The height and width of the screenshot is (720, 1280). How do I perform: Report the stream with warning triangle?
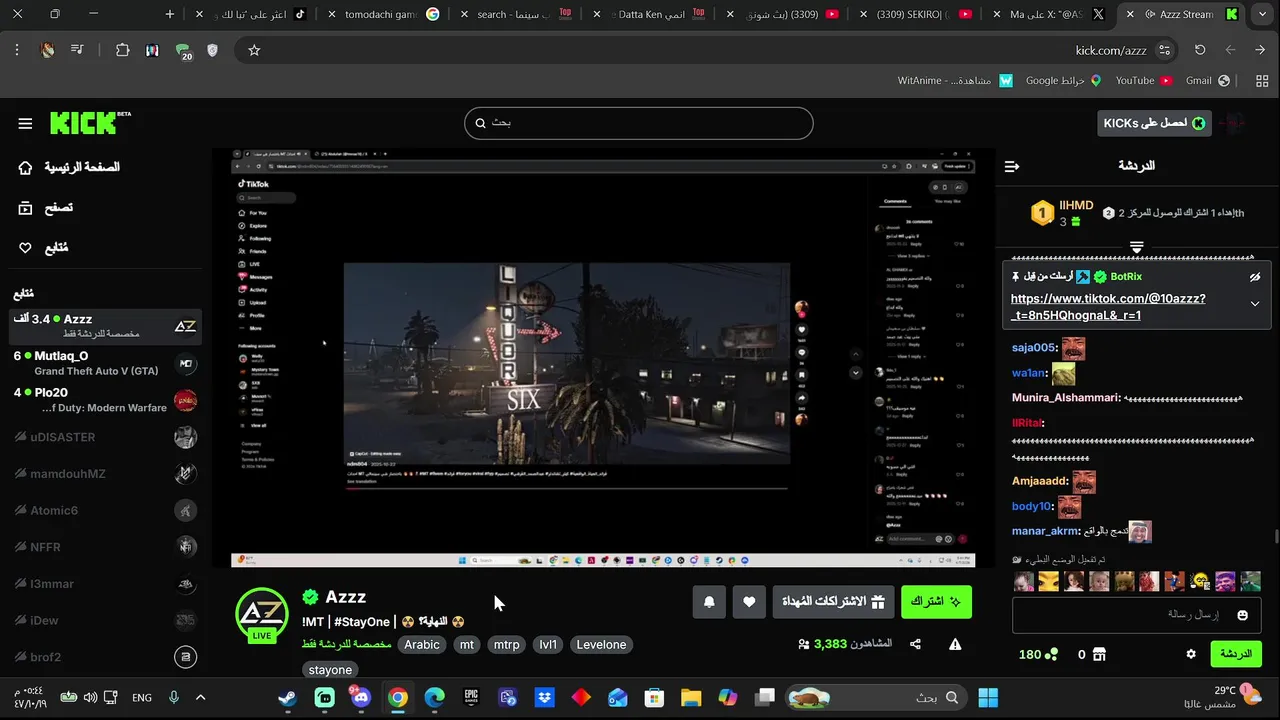tap(955, 644)
